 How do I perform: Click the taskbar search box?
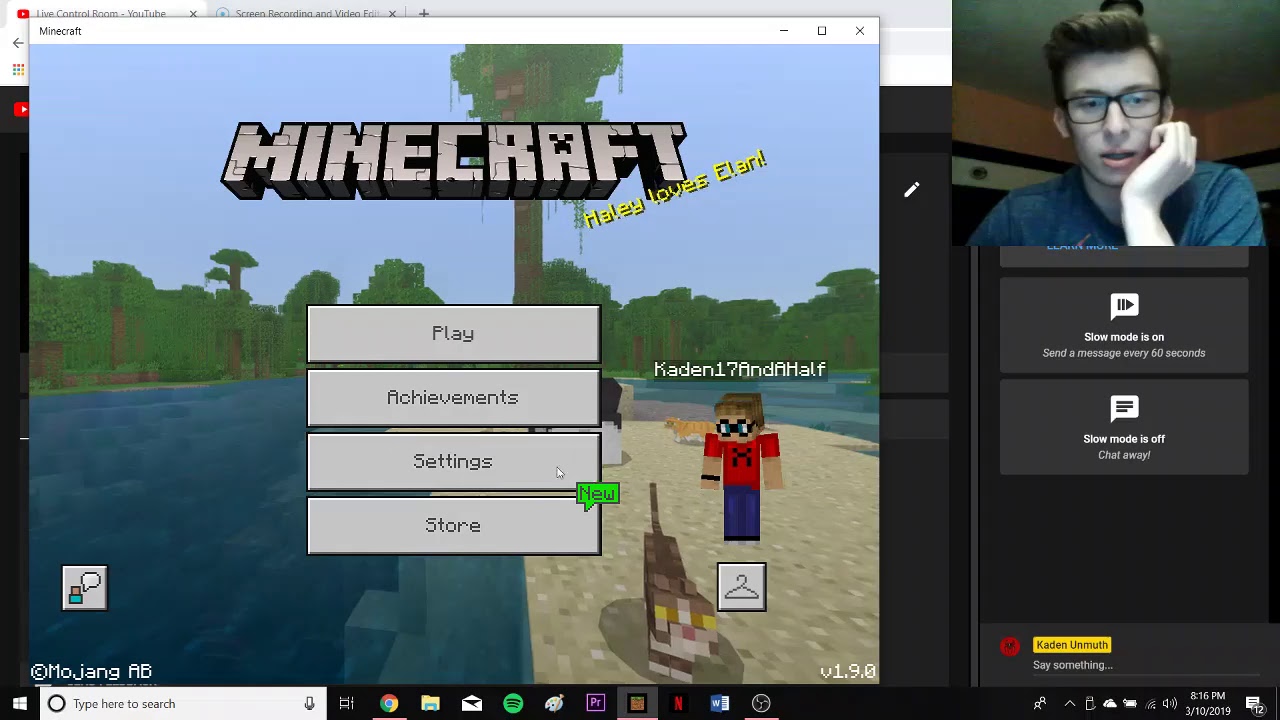click(185, 704)
